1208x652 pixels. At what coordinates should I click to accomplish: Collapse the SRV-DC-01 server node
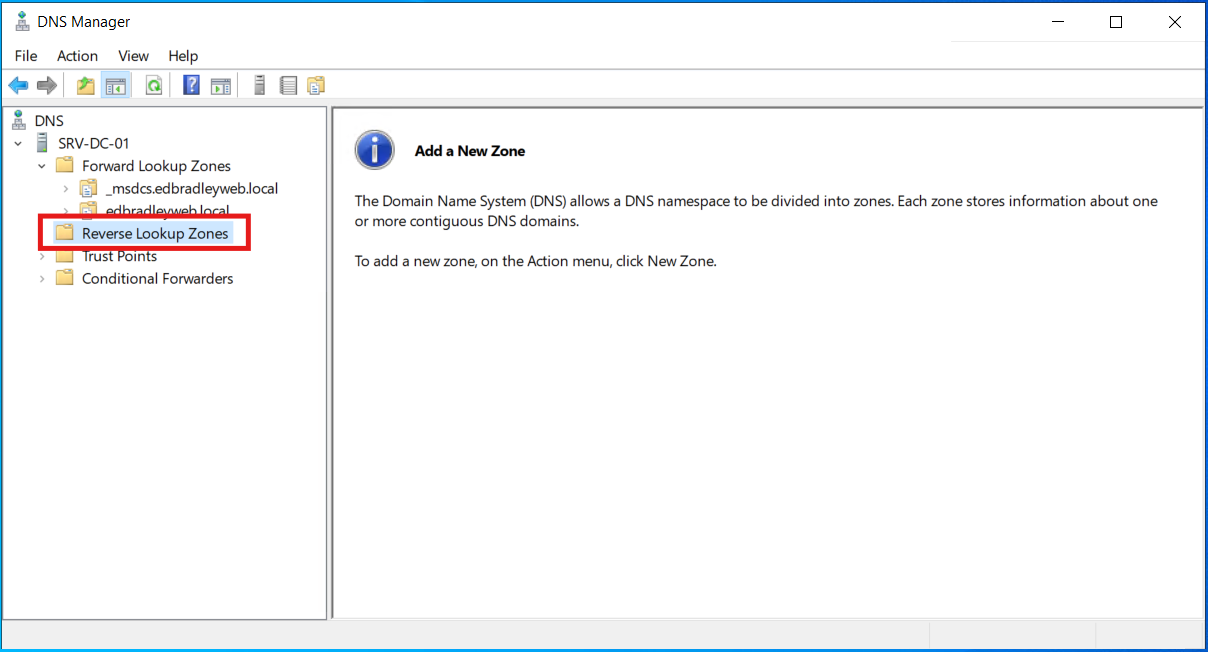(17, 142)
